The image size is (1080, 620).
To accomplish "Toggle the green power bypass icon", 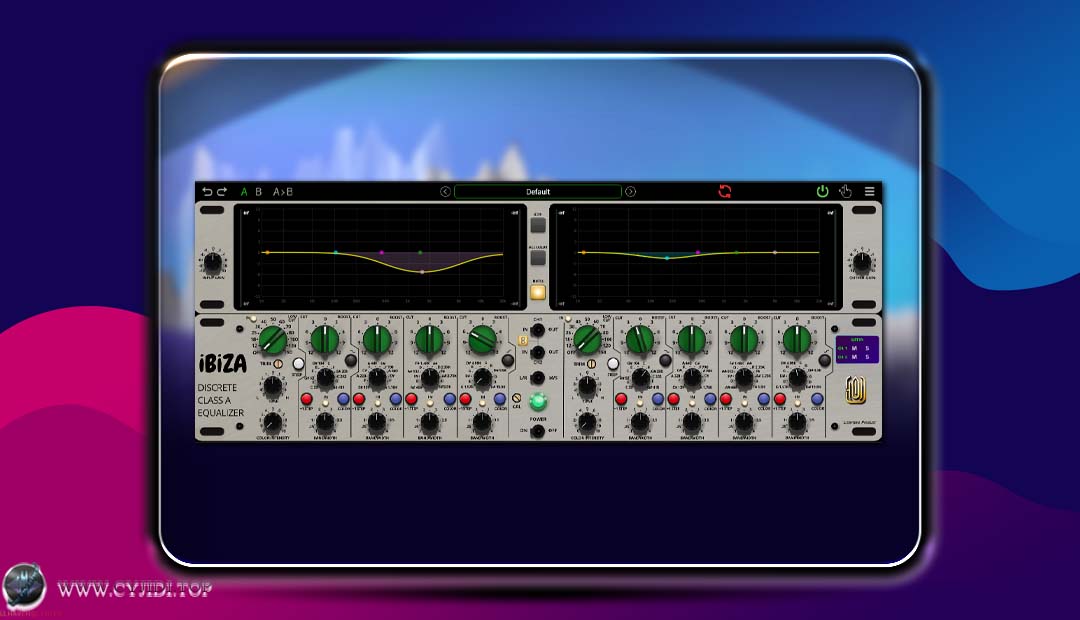I will coord(822,192).
